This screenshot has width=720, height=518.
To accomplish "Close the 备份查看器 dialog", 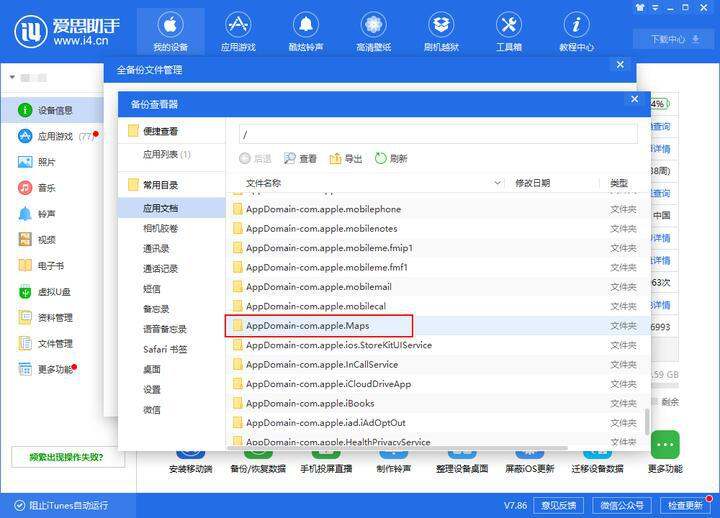I will click(635, 99).
